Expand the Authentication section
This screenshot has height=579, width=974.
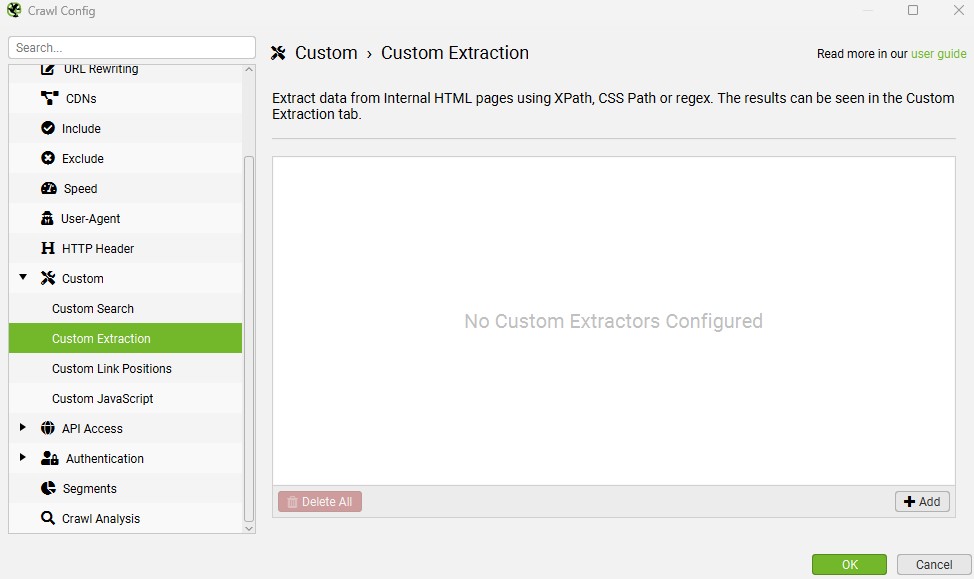pyautogui.click(x=23, y=458)
